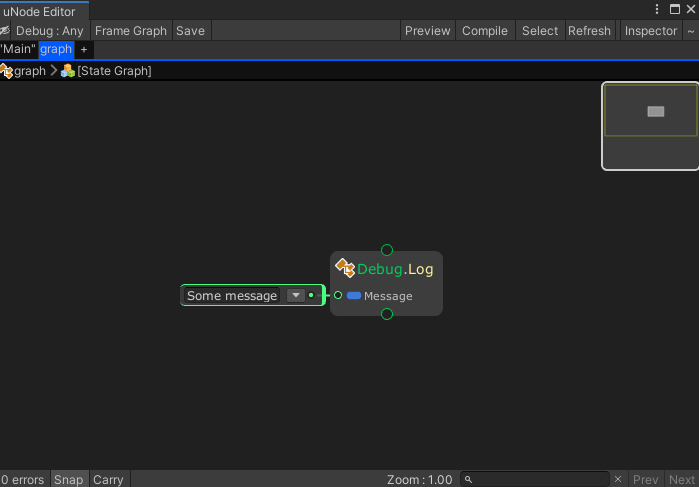Image resolution: width=699 pixels, height=487 pixels.
Task: Toggle the crossed-eye visibility icon in toolbar
Action: click(4, 31)
